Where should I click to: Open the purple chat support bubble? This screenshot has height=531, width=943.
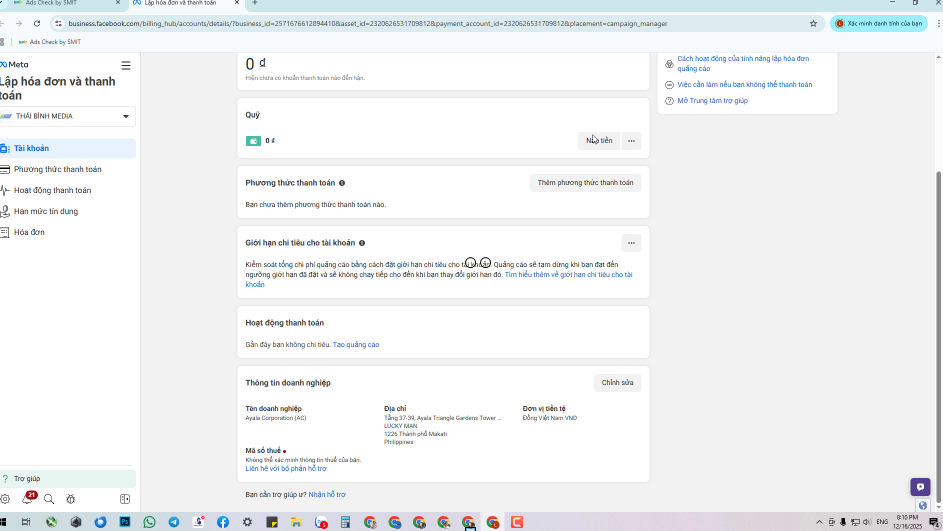(920, 487)
